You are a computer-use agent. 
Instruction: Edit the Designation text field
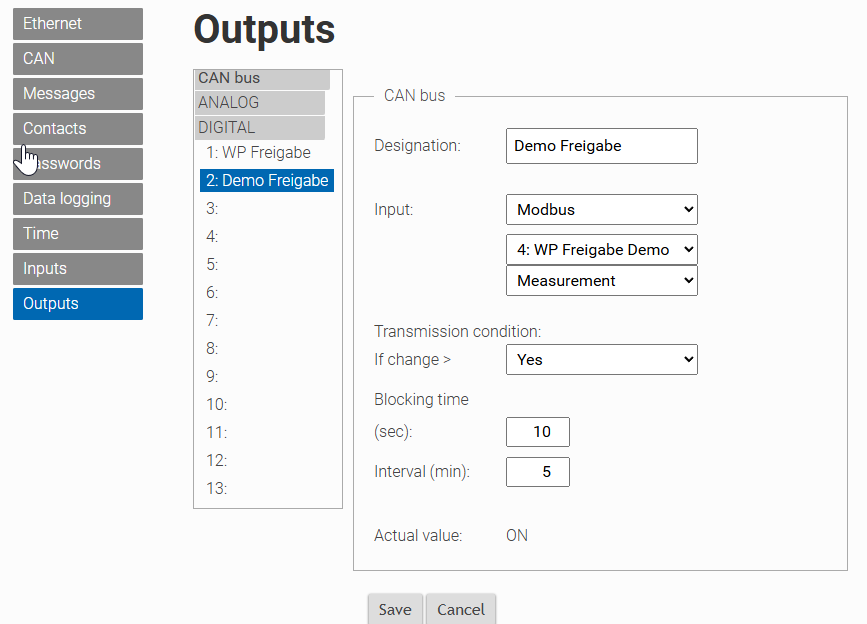click(602, 146)
